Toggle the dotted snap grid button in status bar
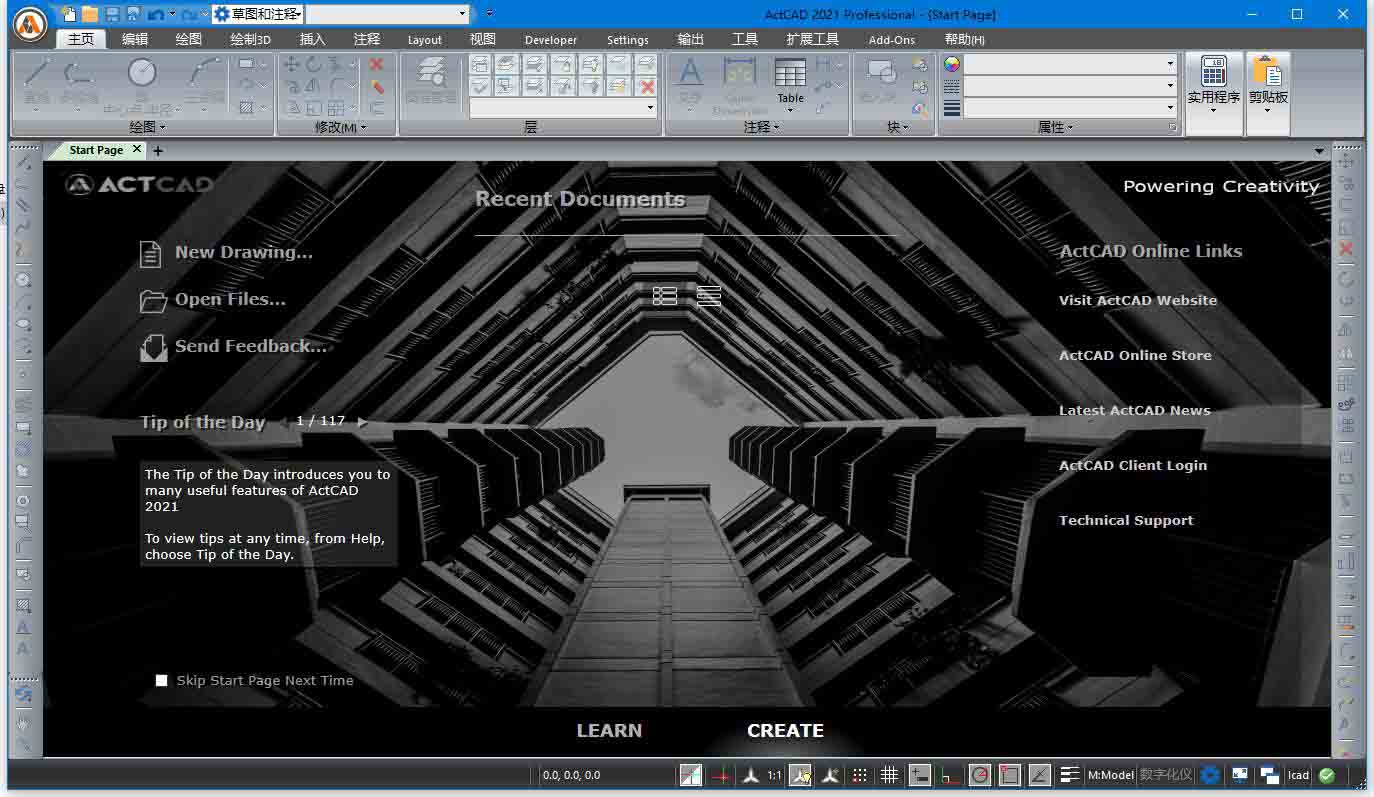Screen dimensions: 1374x797 (x=859, y=775)
